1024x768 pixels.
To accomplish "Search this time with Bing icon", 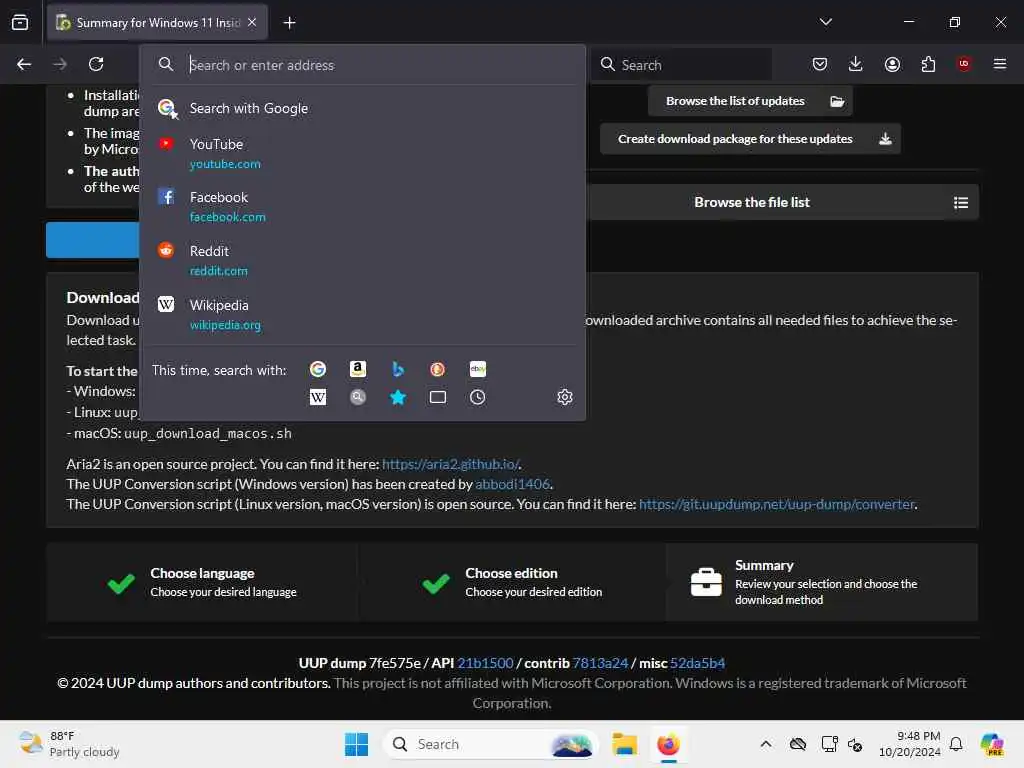I will (398, 370).
